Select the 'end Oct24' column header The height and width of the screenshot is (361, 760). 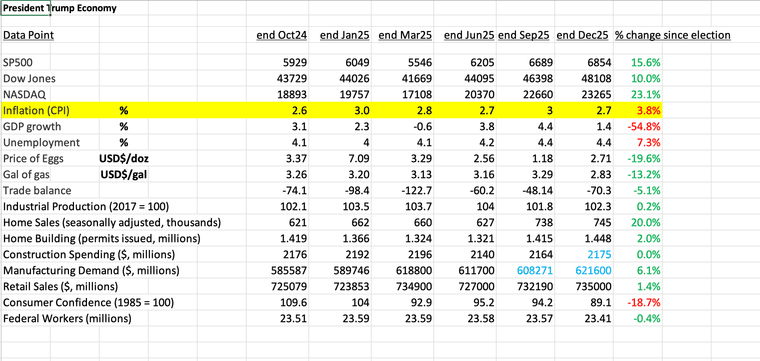click(x=282, y=35)
